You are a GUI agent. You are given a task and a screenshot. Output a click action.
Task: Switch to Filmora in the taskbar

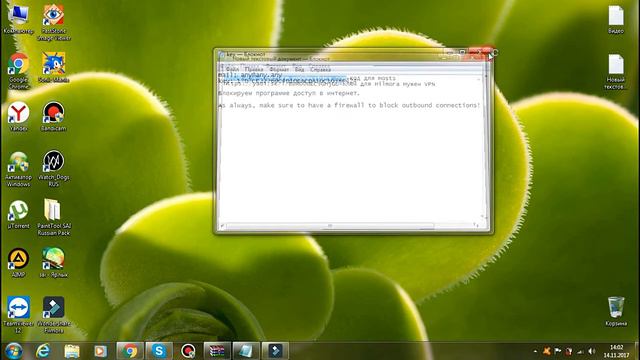pos(275,351)
